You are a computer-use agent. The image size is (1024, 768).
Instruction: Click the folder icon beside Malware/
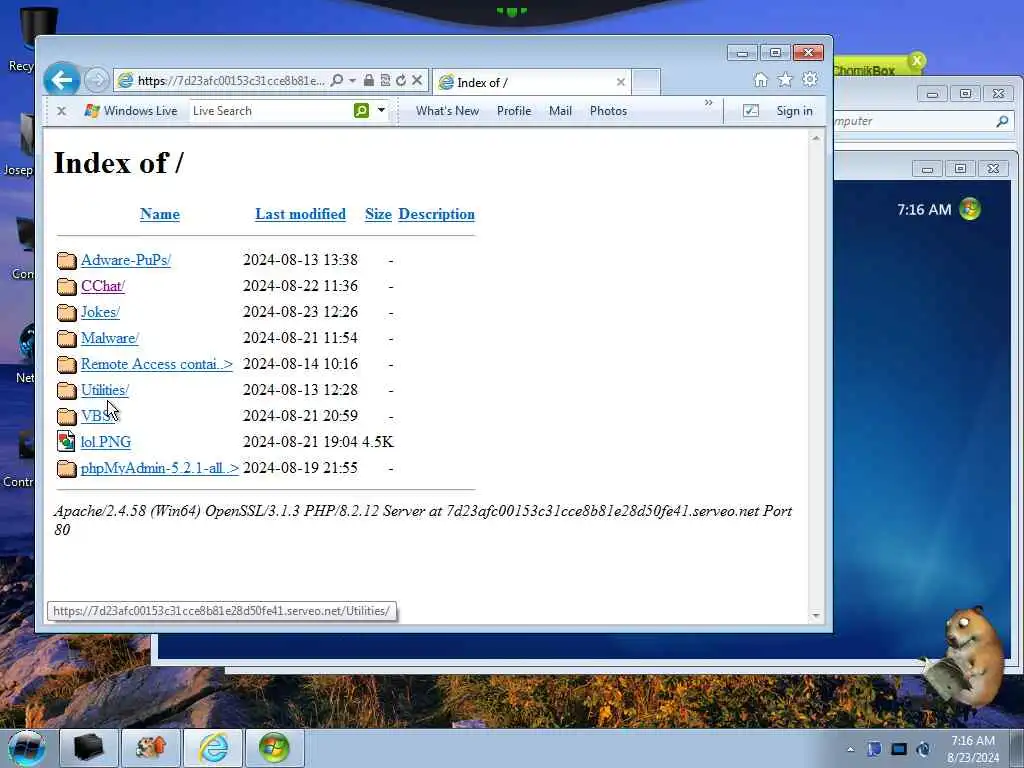[67, 338]
